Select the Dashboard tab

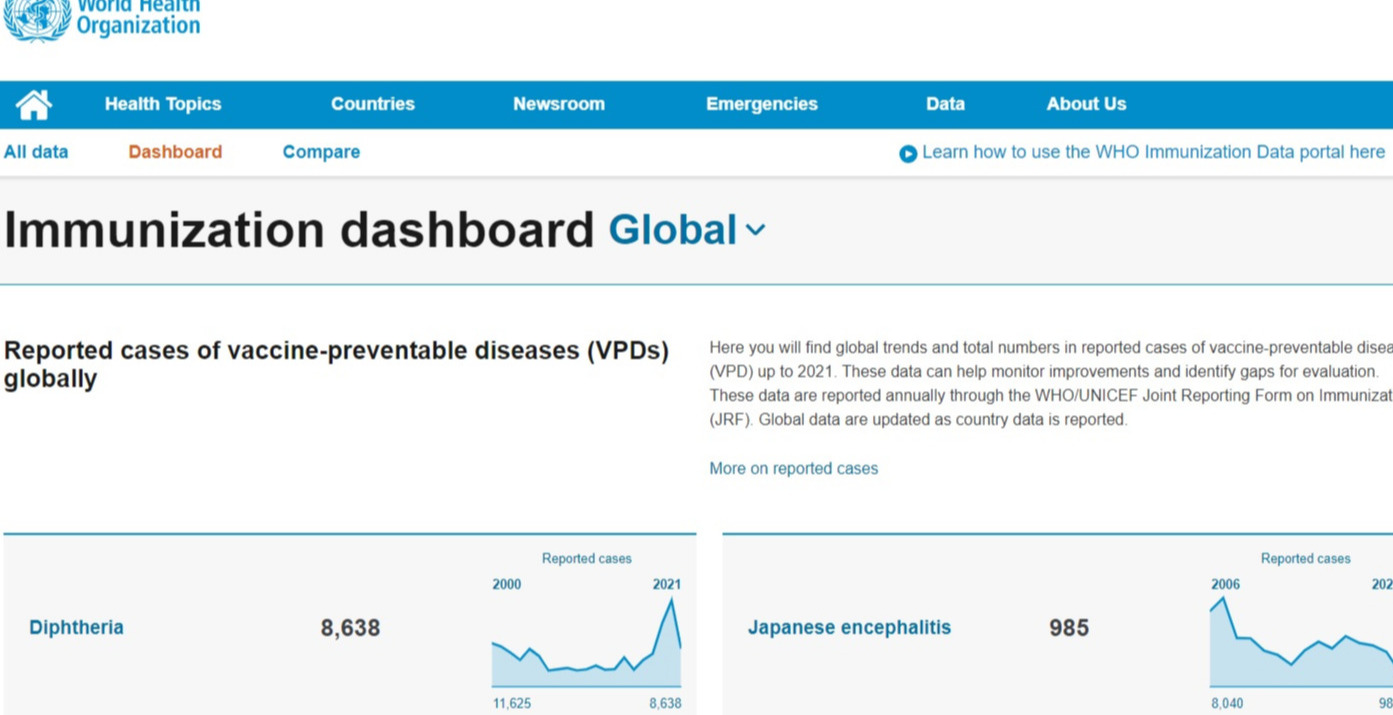175,152
